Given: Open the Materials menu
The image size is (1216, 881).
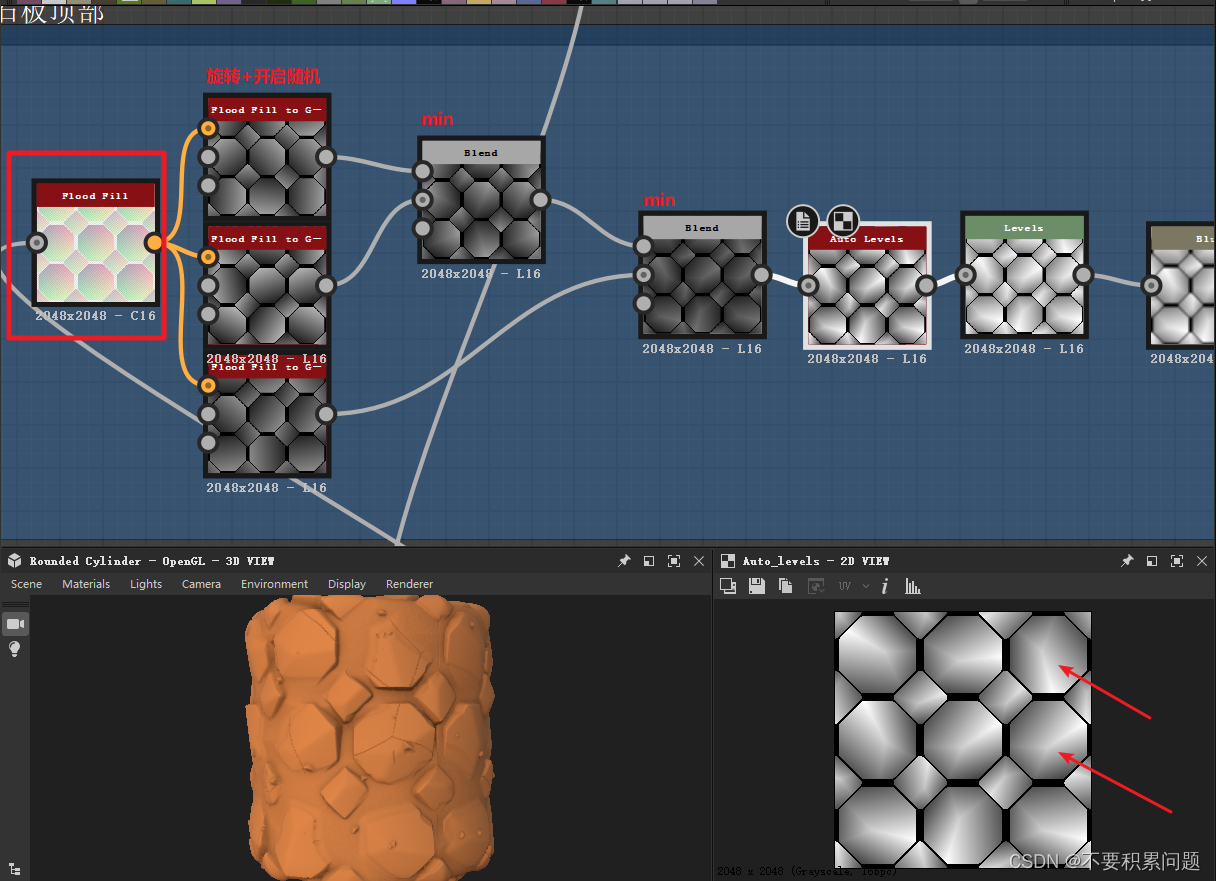Looking at the screenshot, I should [x=86, y=584].
